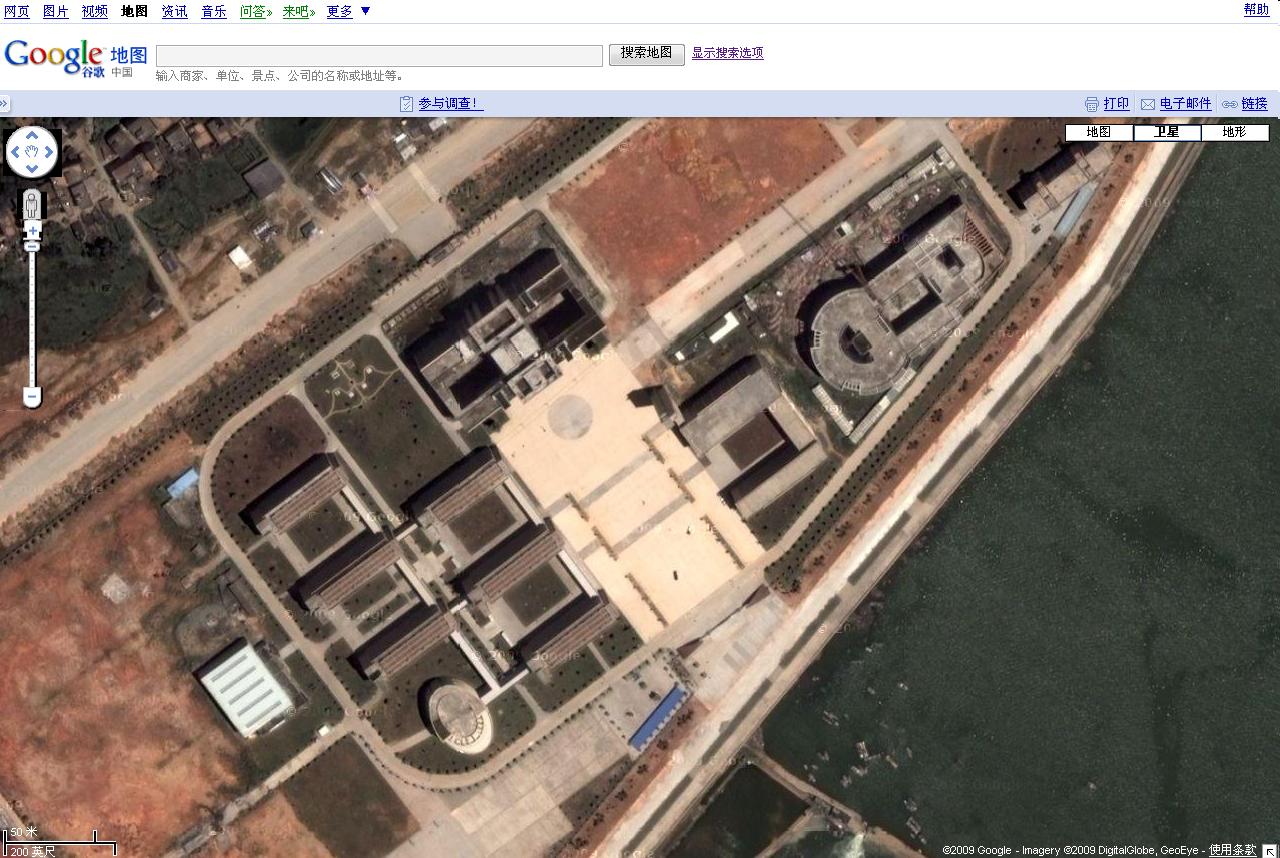Pan the map up with the arrow
Image resolution: width=1280 pixels, height=858 pixels.
click(x=32, y=136)
